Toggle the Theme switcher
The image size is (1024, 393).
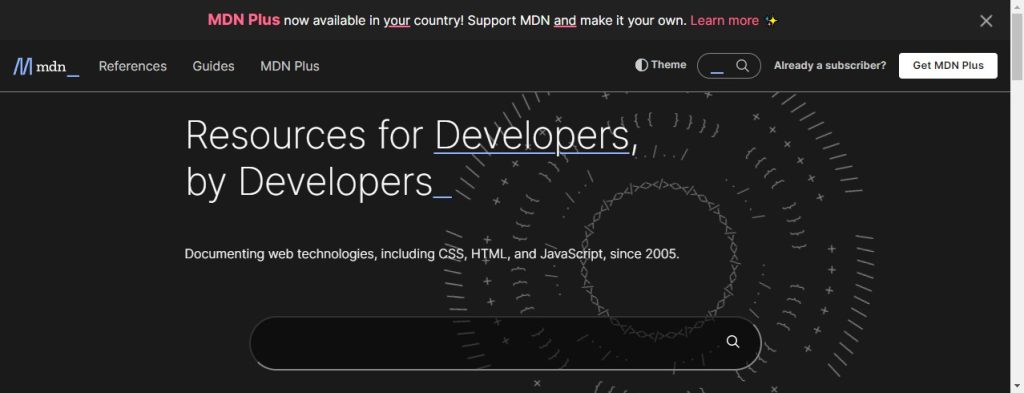(660, 65)
